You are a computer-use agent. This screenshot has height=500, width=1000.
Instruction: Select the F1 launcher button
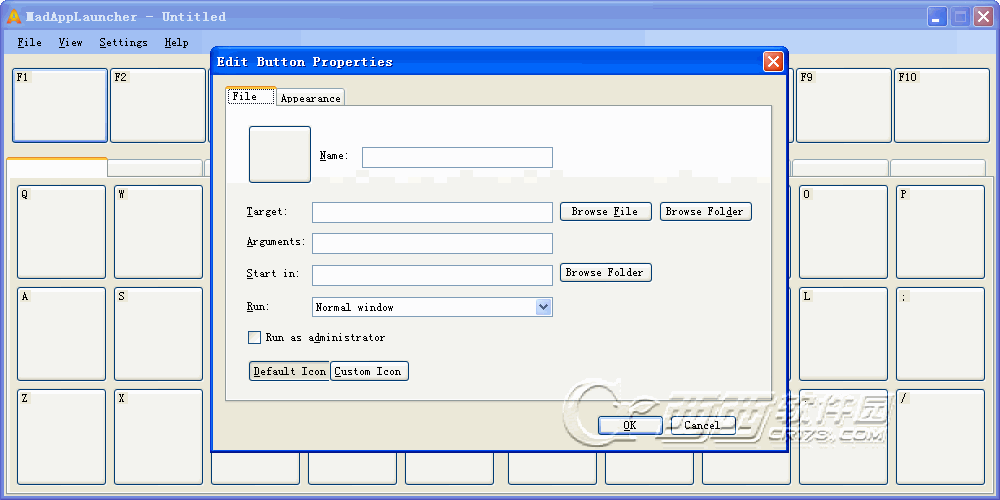click(60, 105)
